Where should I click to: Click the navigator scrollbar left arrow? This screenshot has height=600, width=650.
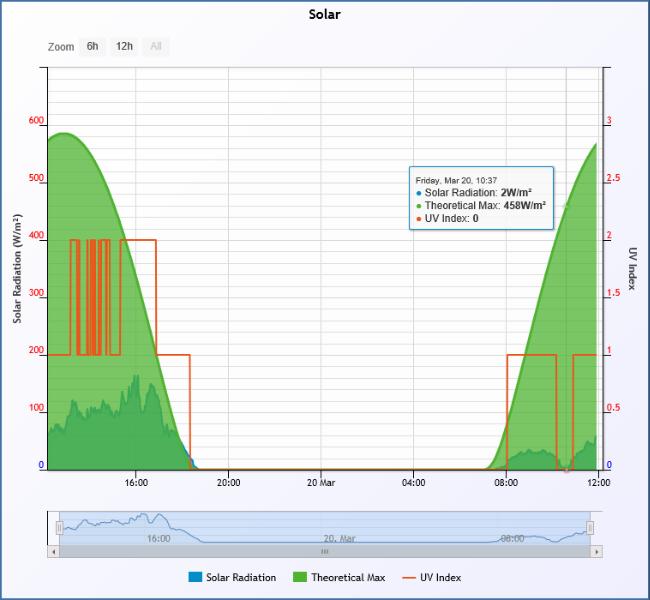pos(53,551)
